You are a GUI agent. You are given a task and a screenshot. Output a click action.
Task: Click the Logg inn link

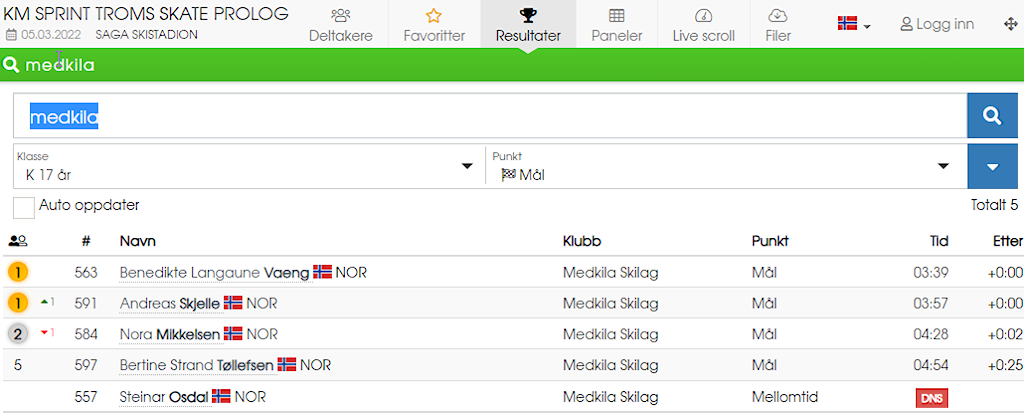click(x=937, y=24)
